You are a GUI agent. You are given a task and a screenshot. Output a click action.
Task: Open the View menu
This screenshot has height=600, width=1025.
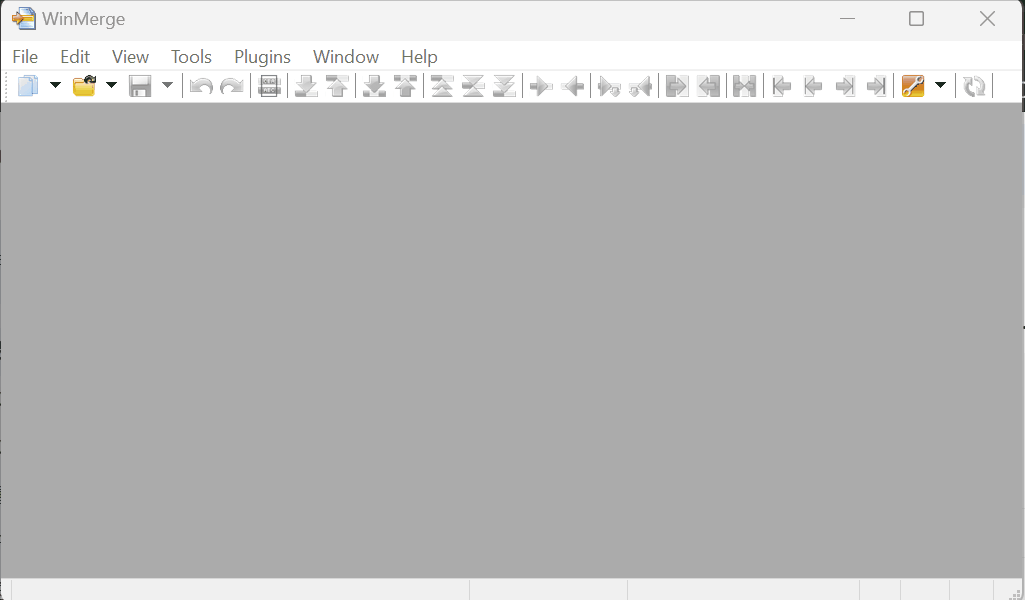(x=130, y=57)
